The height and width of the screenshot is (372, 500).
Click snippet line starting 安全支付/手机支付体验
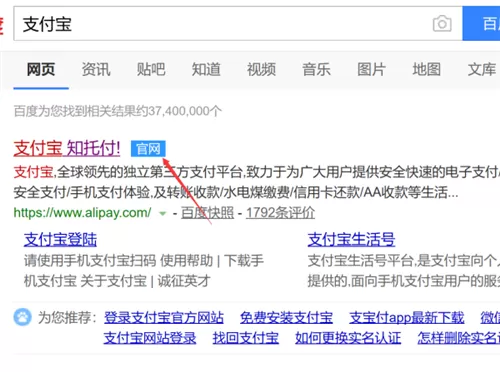coord(236,192)
